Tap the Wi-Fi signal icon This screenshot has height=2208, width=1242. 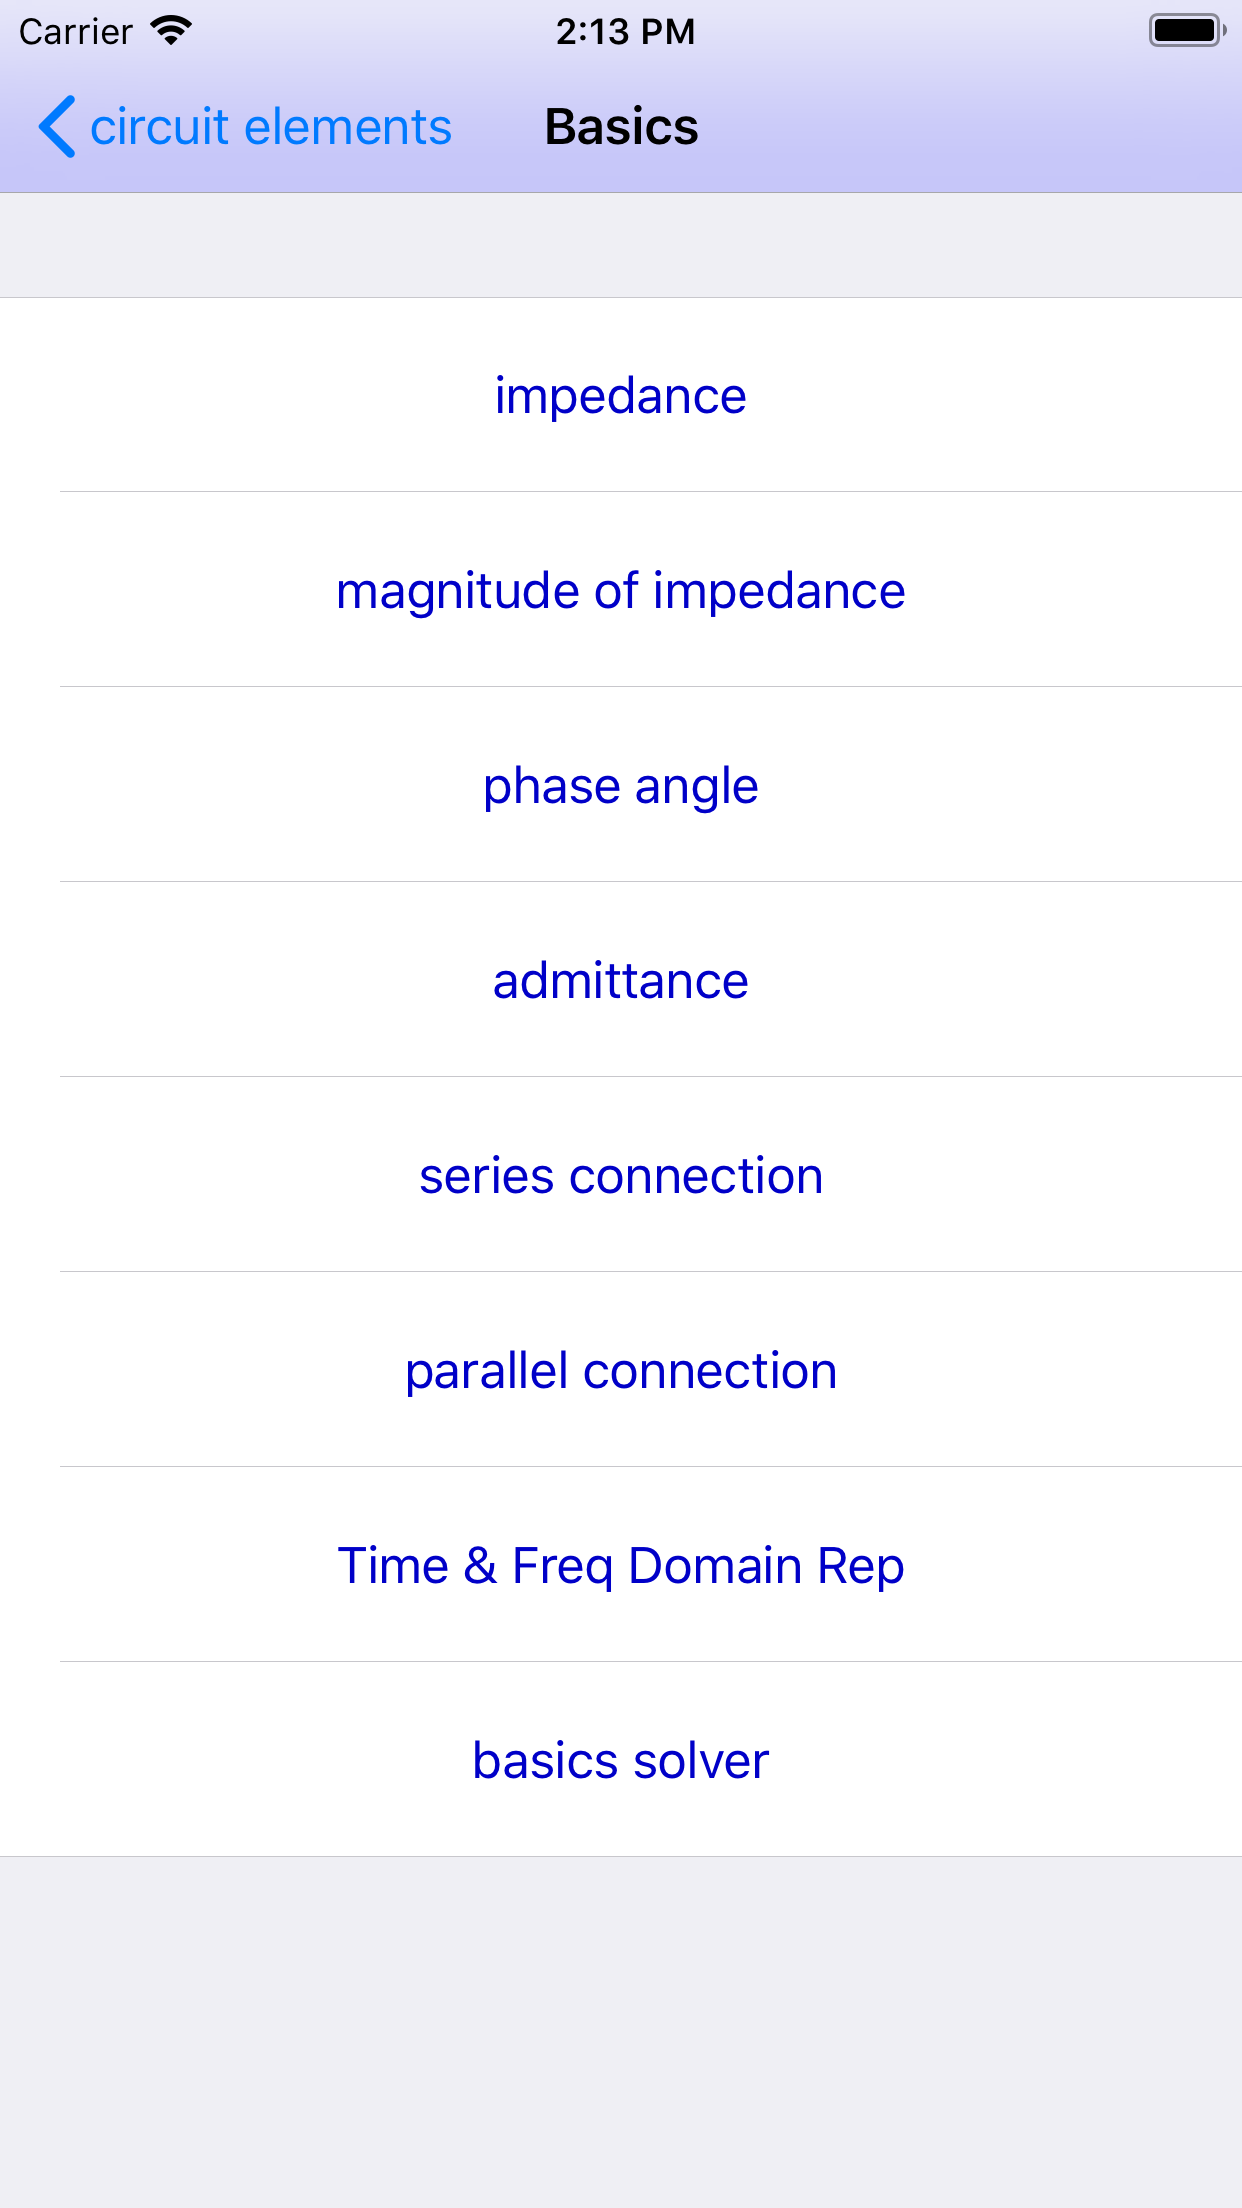pyautogui.click(x=168, y=30)
